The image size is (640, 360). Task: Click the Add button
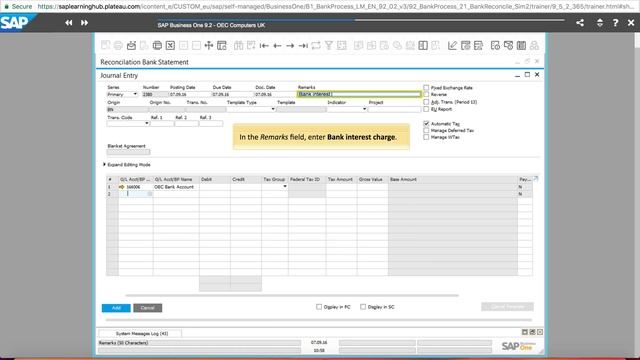(116, 308)
